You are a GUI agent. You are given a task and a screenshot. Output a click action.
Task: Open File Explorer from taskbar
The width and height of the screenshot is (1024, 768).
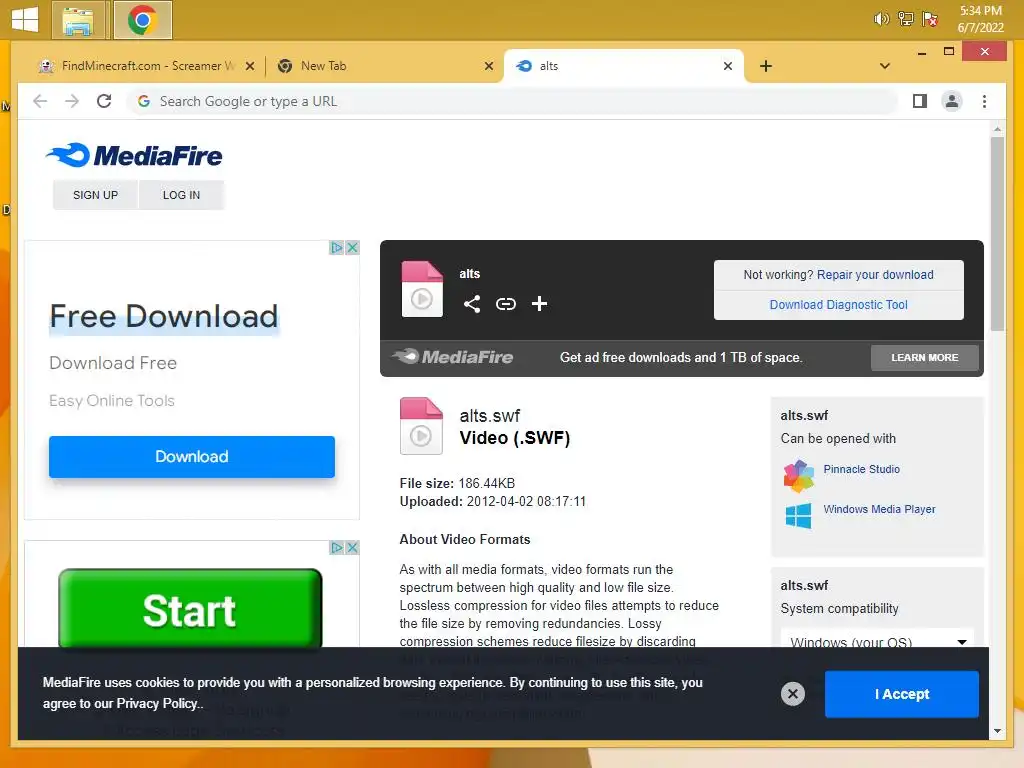78,20
